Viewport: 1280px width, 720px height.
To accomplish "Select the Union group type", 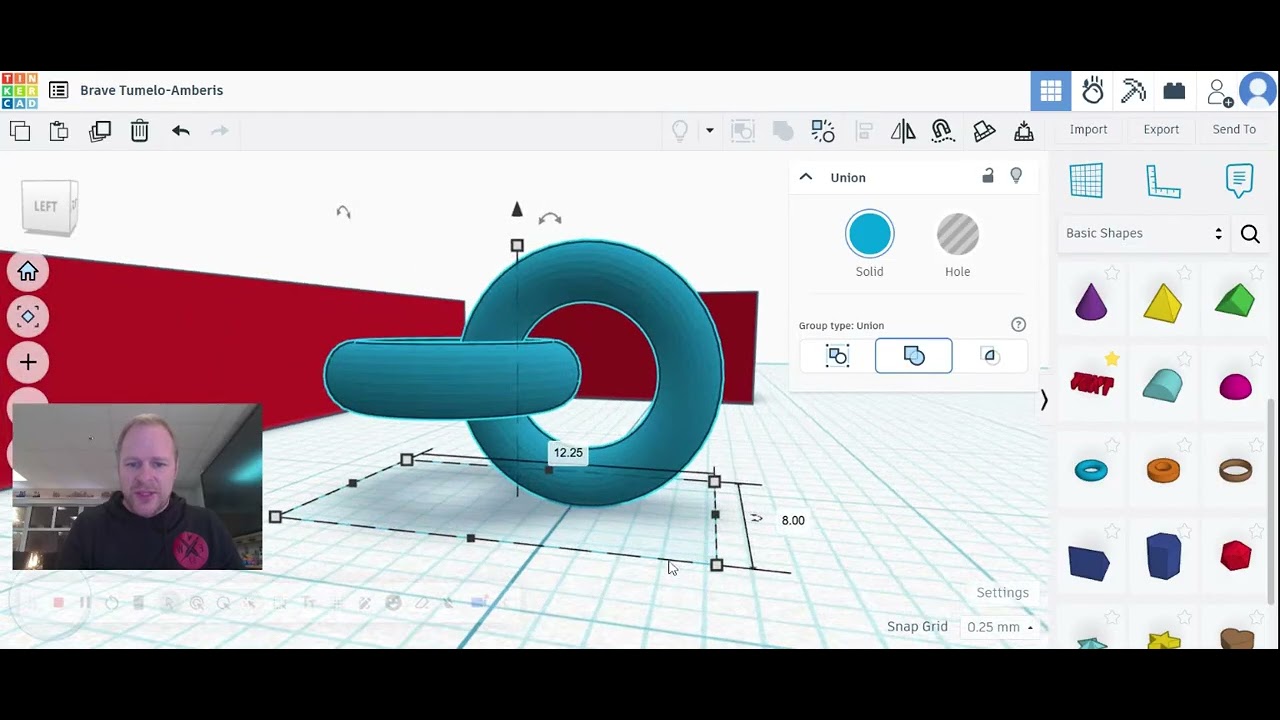I will (914, 356).
